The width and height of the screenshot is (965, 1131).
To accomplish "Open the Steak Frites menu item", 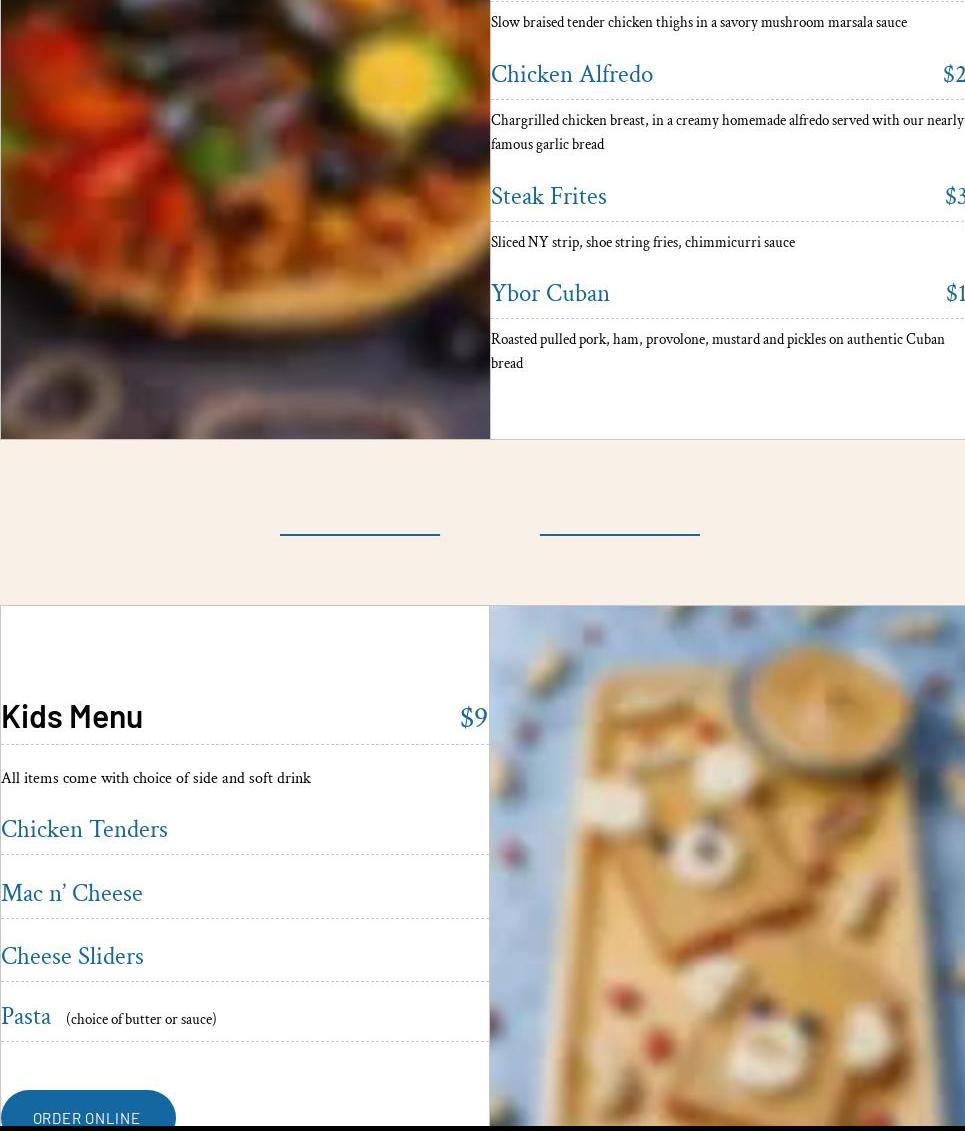I will click(x=549, y=196).
